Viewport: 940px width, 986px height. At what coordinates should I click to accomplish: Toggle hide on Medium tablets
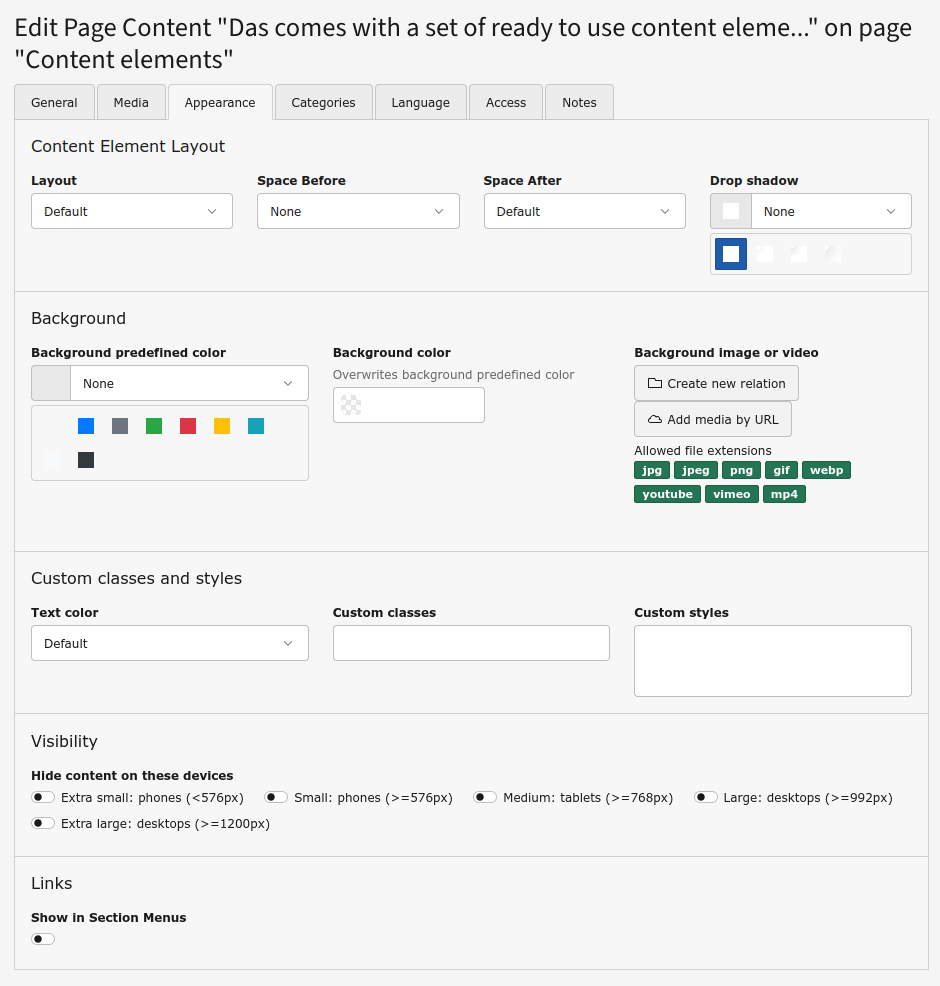[x=485, y=798]
